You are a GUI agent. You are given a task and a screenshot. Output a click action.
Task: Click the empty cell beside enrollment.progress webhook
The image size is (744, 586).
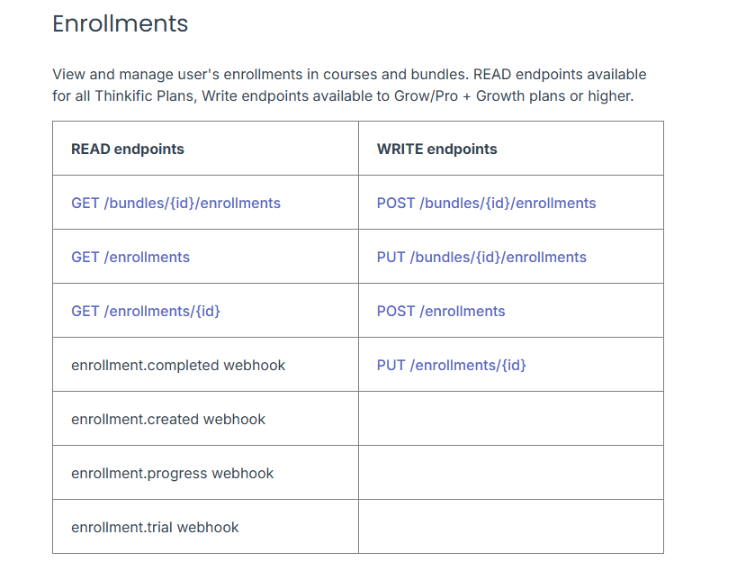pyautogui.click(x=510, y=473)
